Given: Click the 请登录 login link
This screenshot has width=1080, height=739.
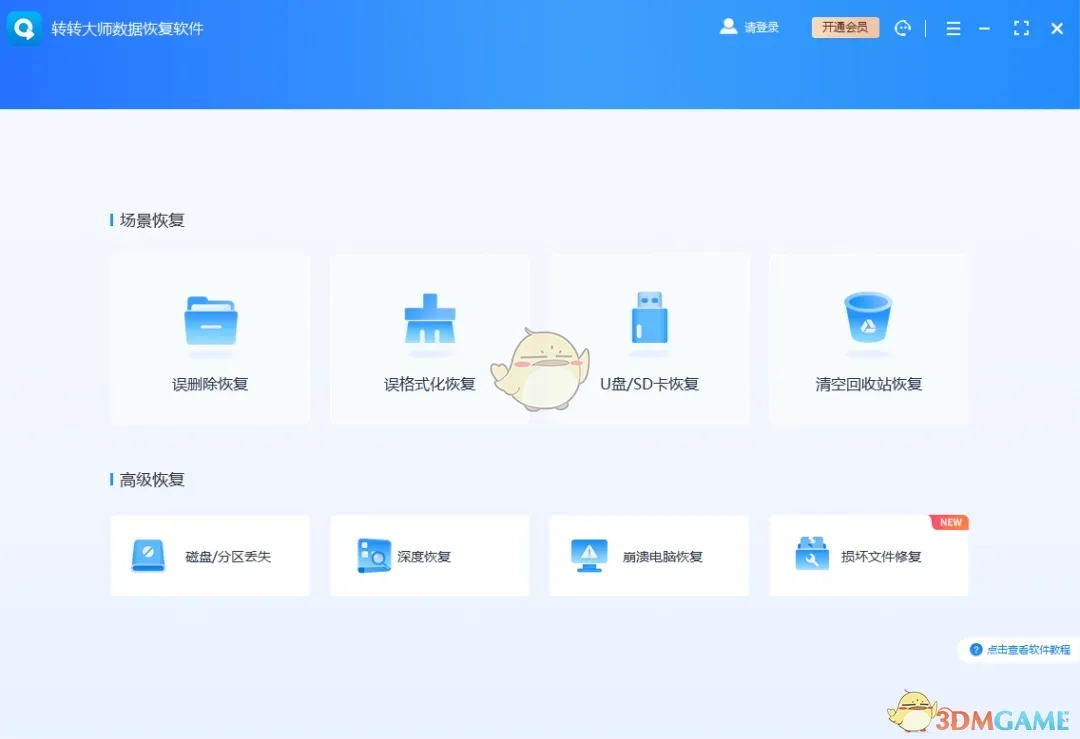Looking at the screenshot, I should (x=760, y=27).
